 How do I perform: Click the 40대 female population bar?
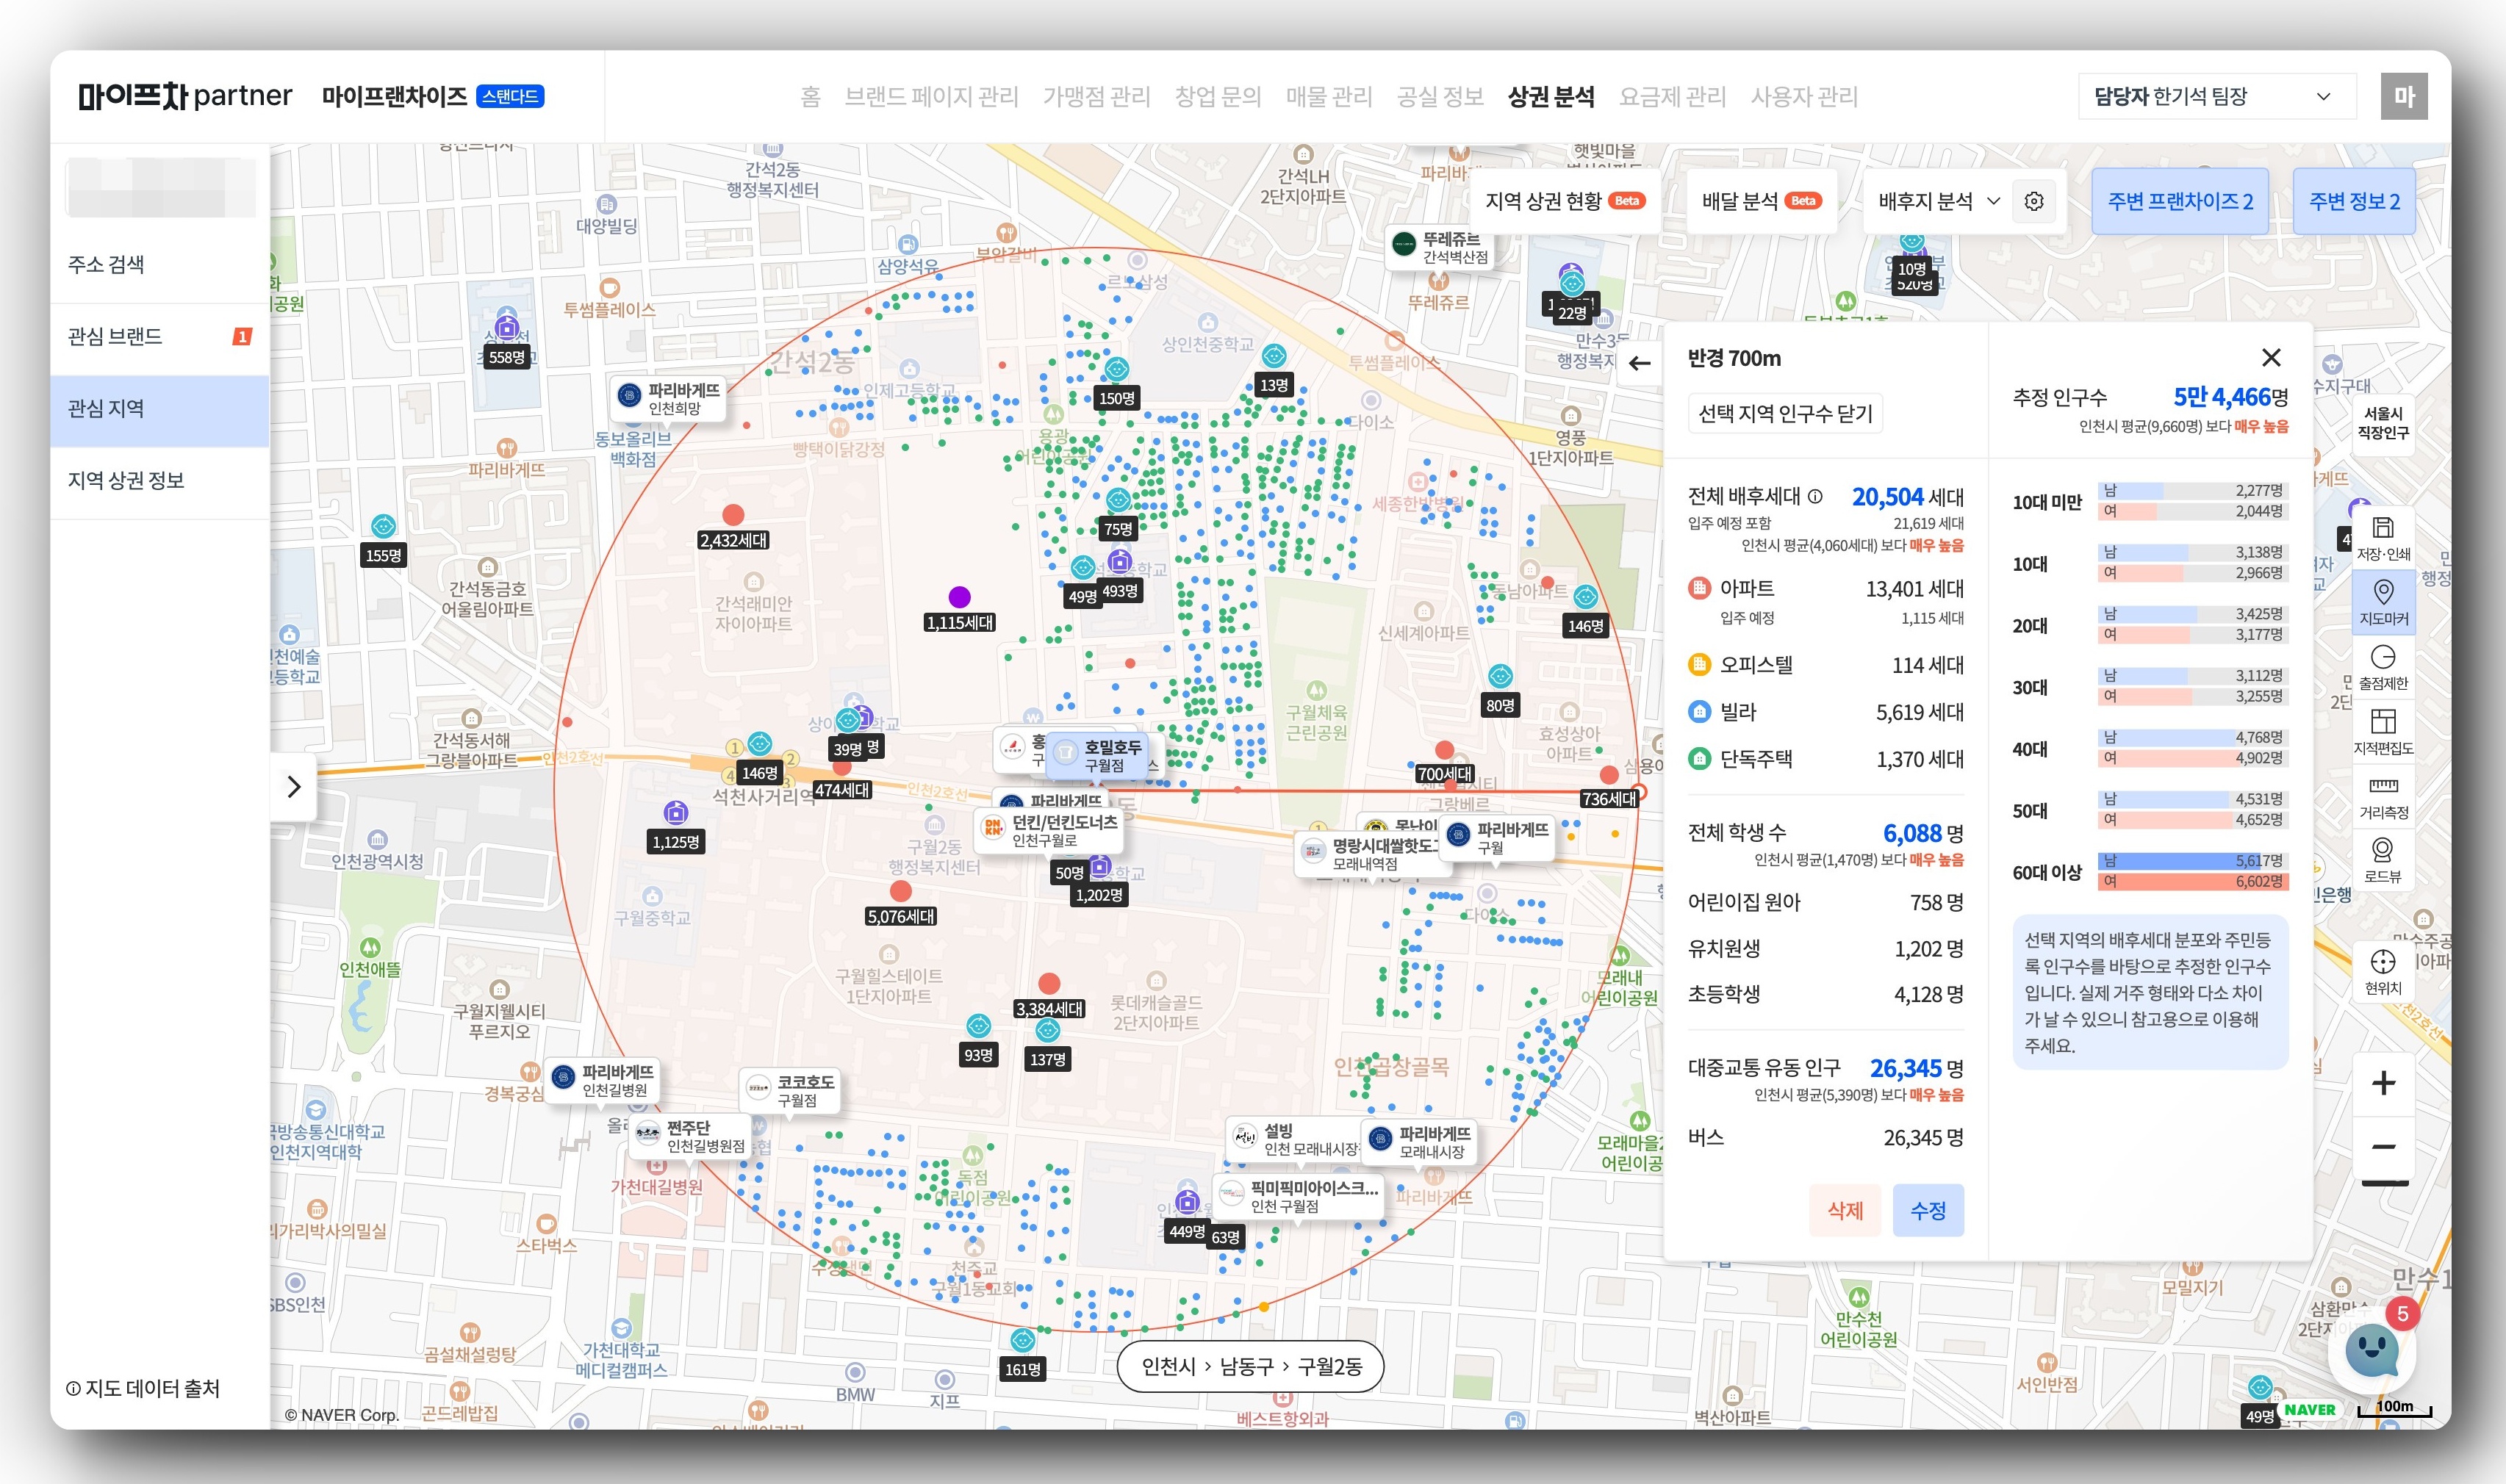[2192, 758]
